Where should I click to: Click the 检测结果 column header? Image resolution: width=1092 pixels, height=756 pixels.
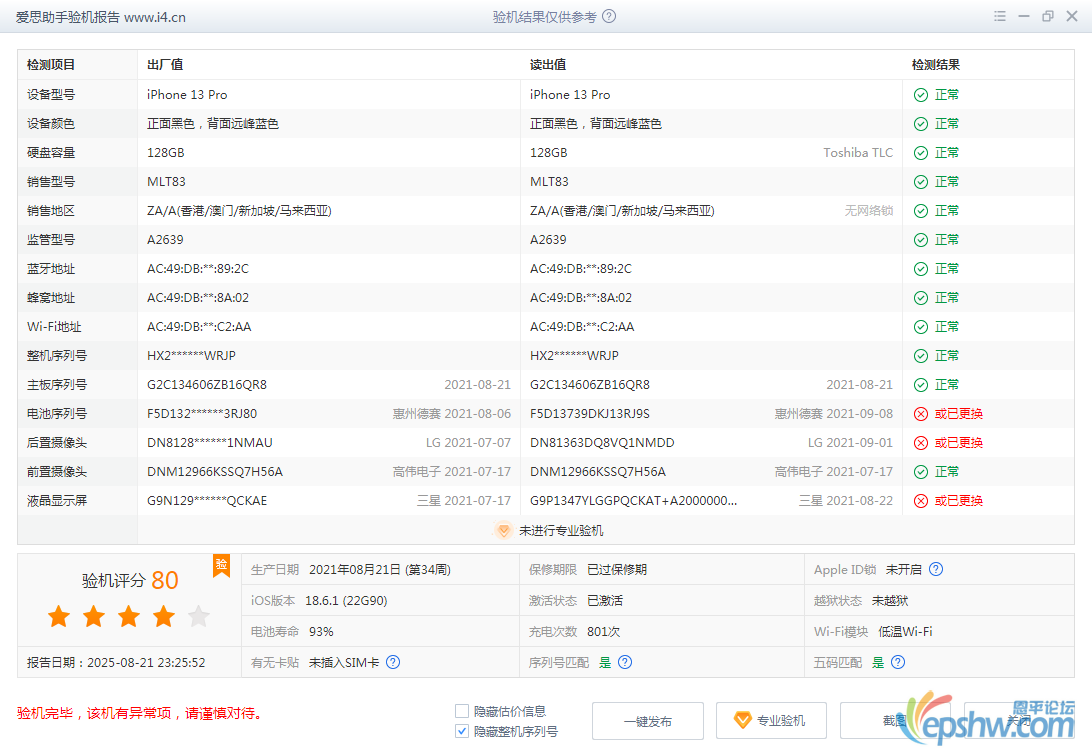pyautogui.click(x=936, y=65)
